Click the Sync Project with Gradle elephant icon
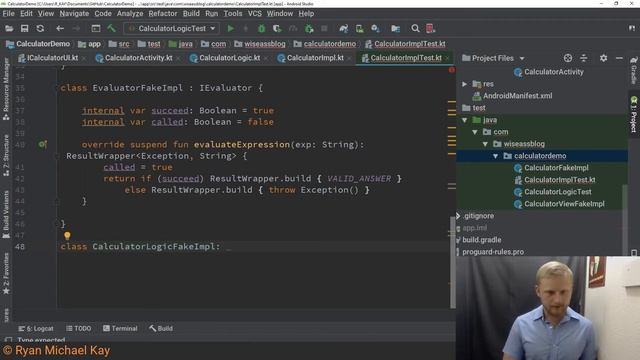 (x=344, y=29)
